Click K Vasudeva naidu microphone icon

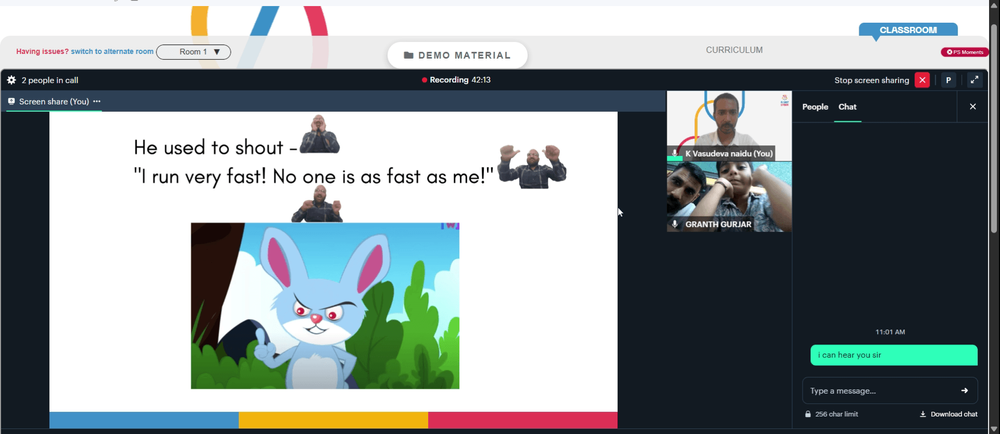[x=675, y=154]
